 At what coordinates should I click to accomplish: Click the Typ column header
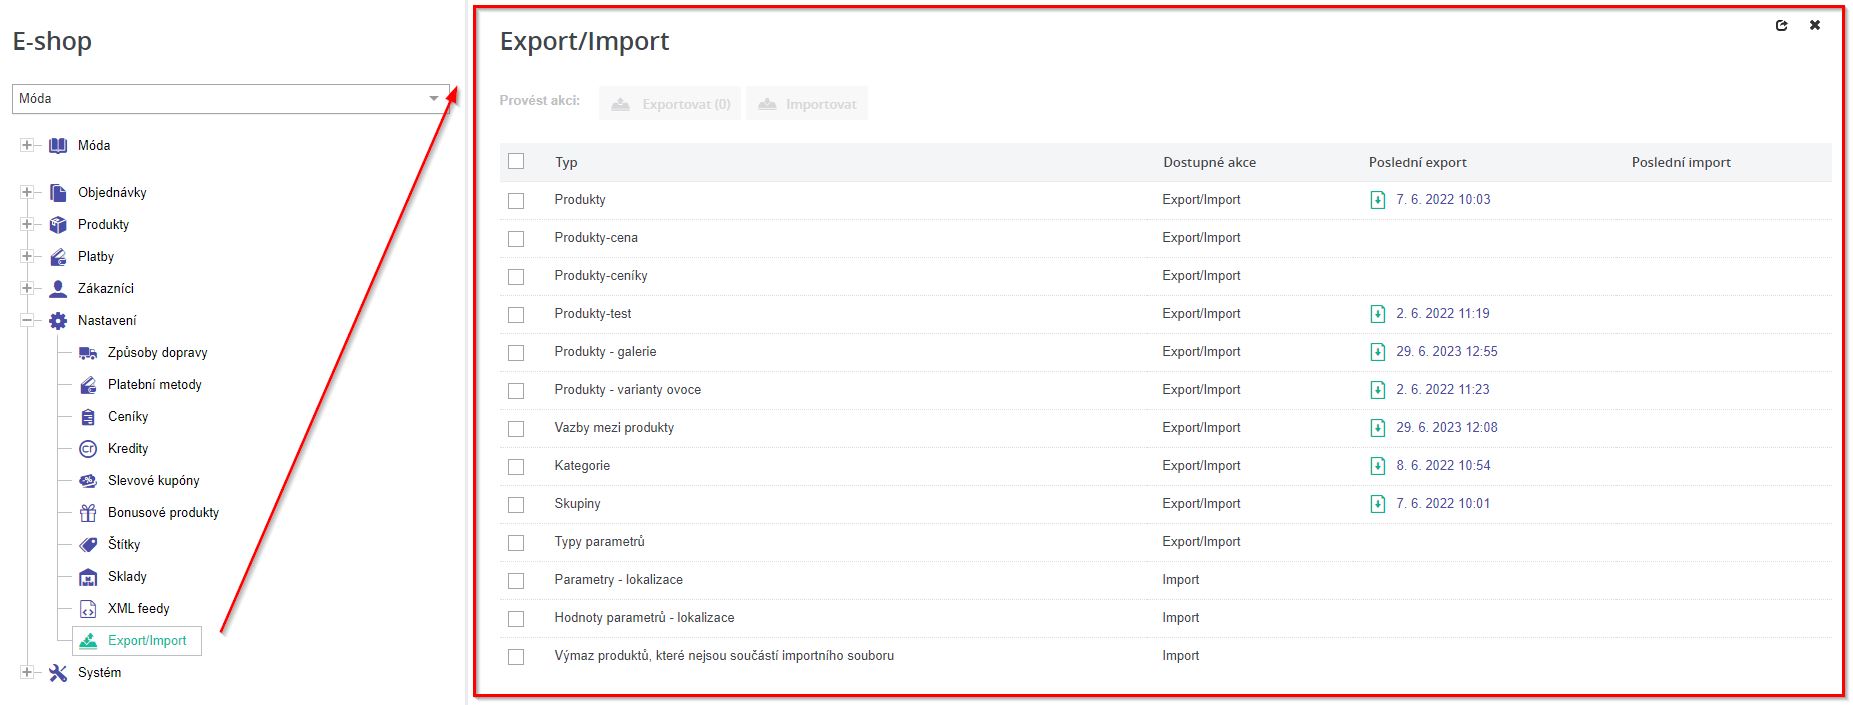point(566,163)
